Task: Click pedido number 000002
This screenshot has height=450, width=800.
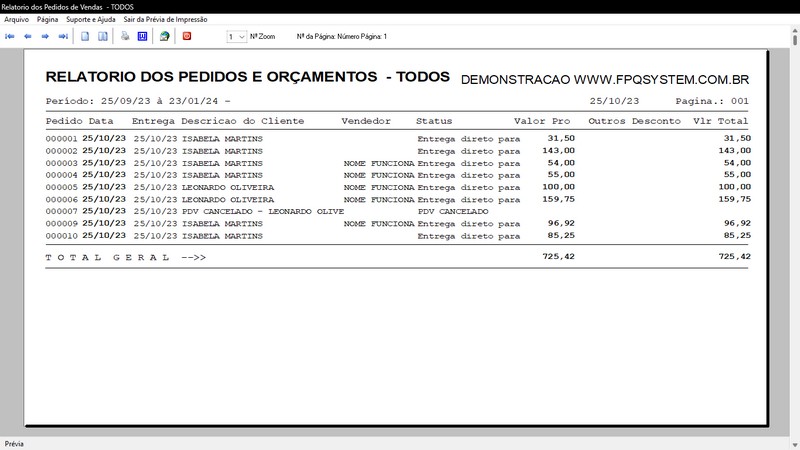Action: click(61, 152)
